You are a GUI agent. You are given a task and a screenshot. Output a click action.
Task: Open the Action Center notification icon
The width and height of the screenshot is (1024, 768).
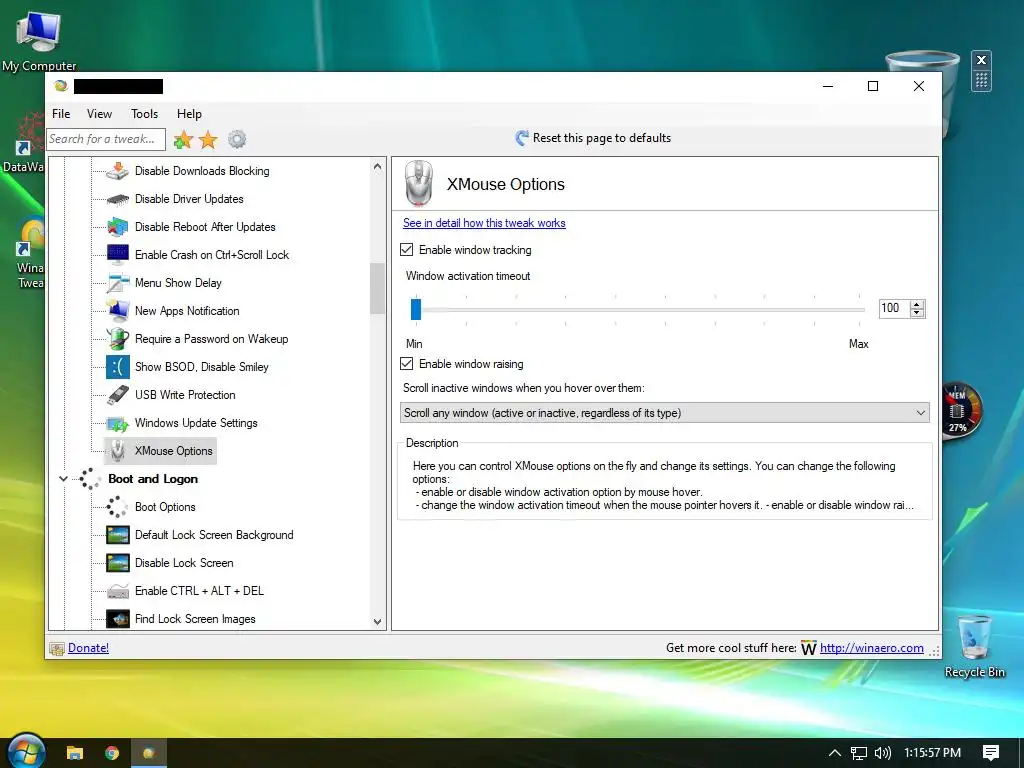click(x=991, y=753)
